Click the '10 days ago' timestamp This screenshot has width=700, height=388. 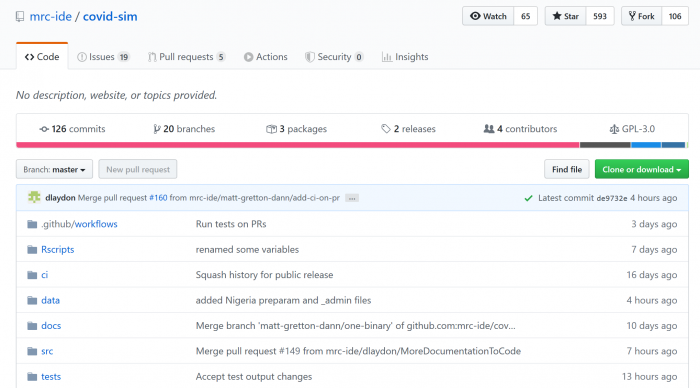[x=652, y=326]
